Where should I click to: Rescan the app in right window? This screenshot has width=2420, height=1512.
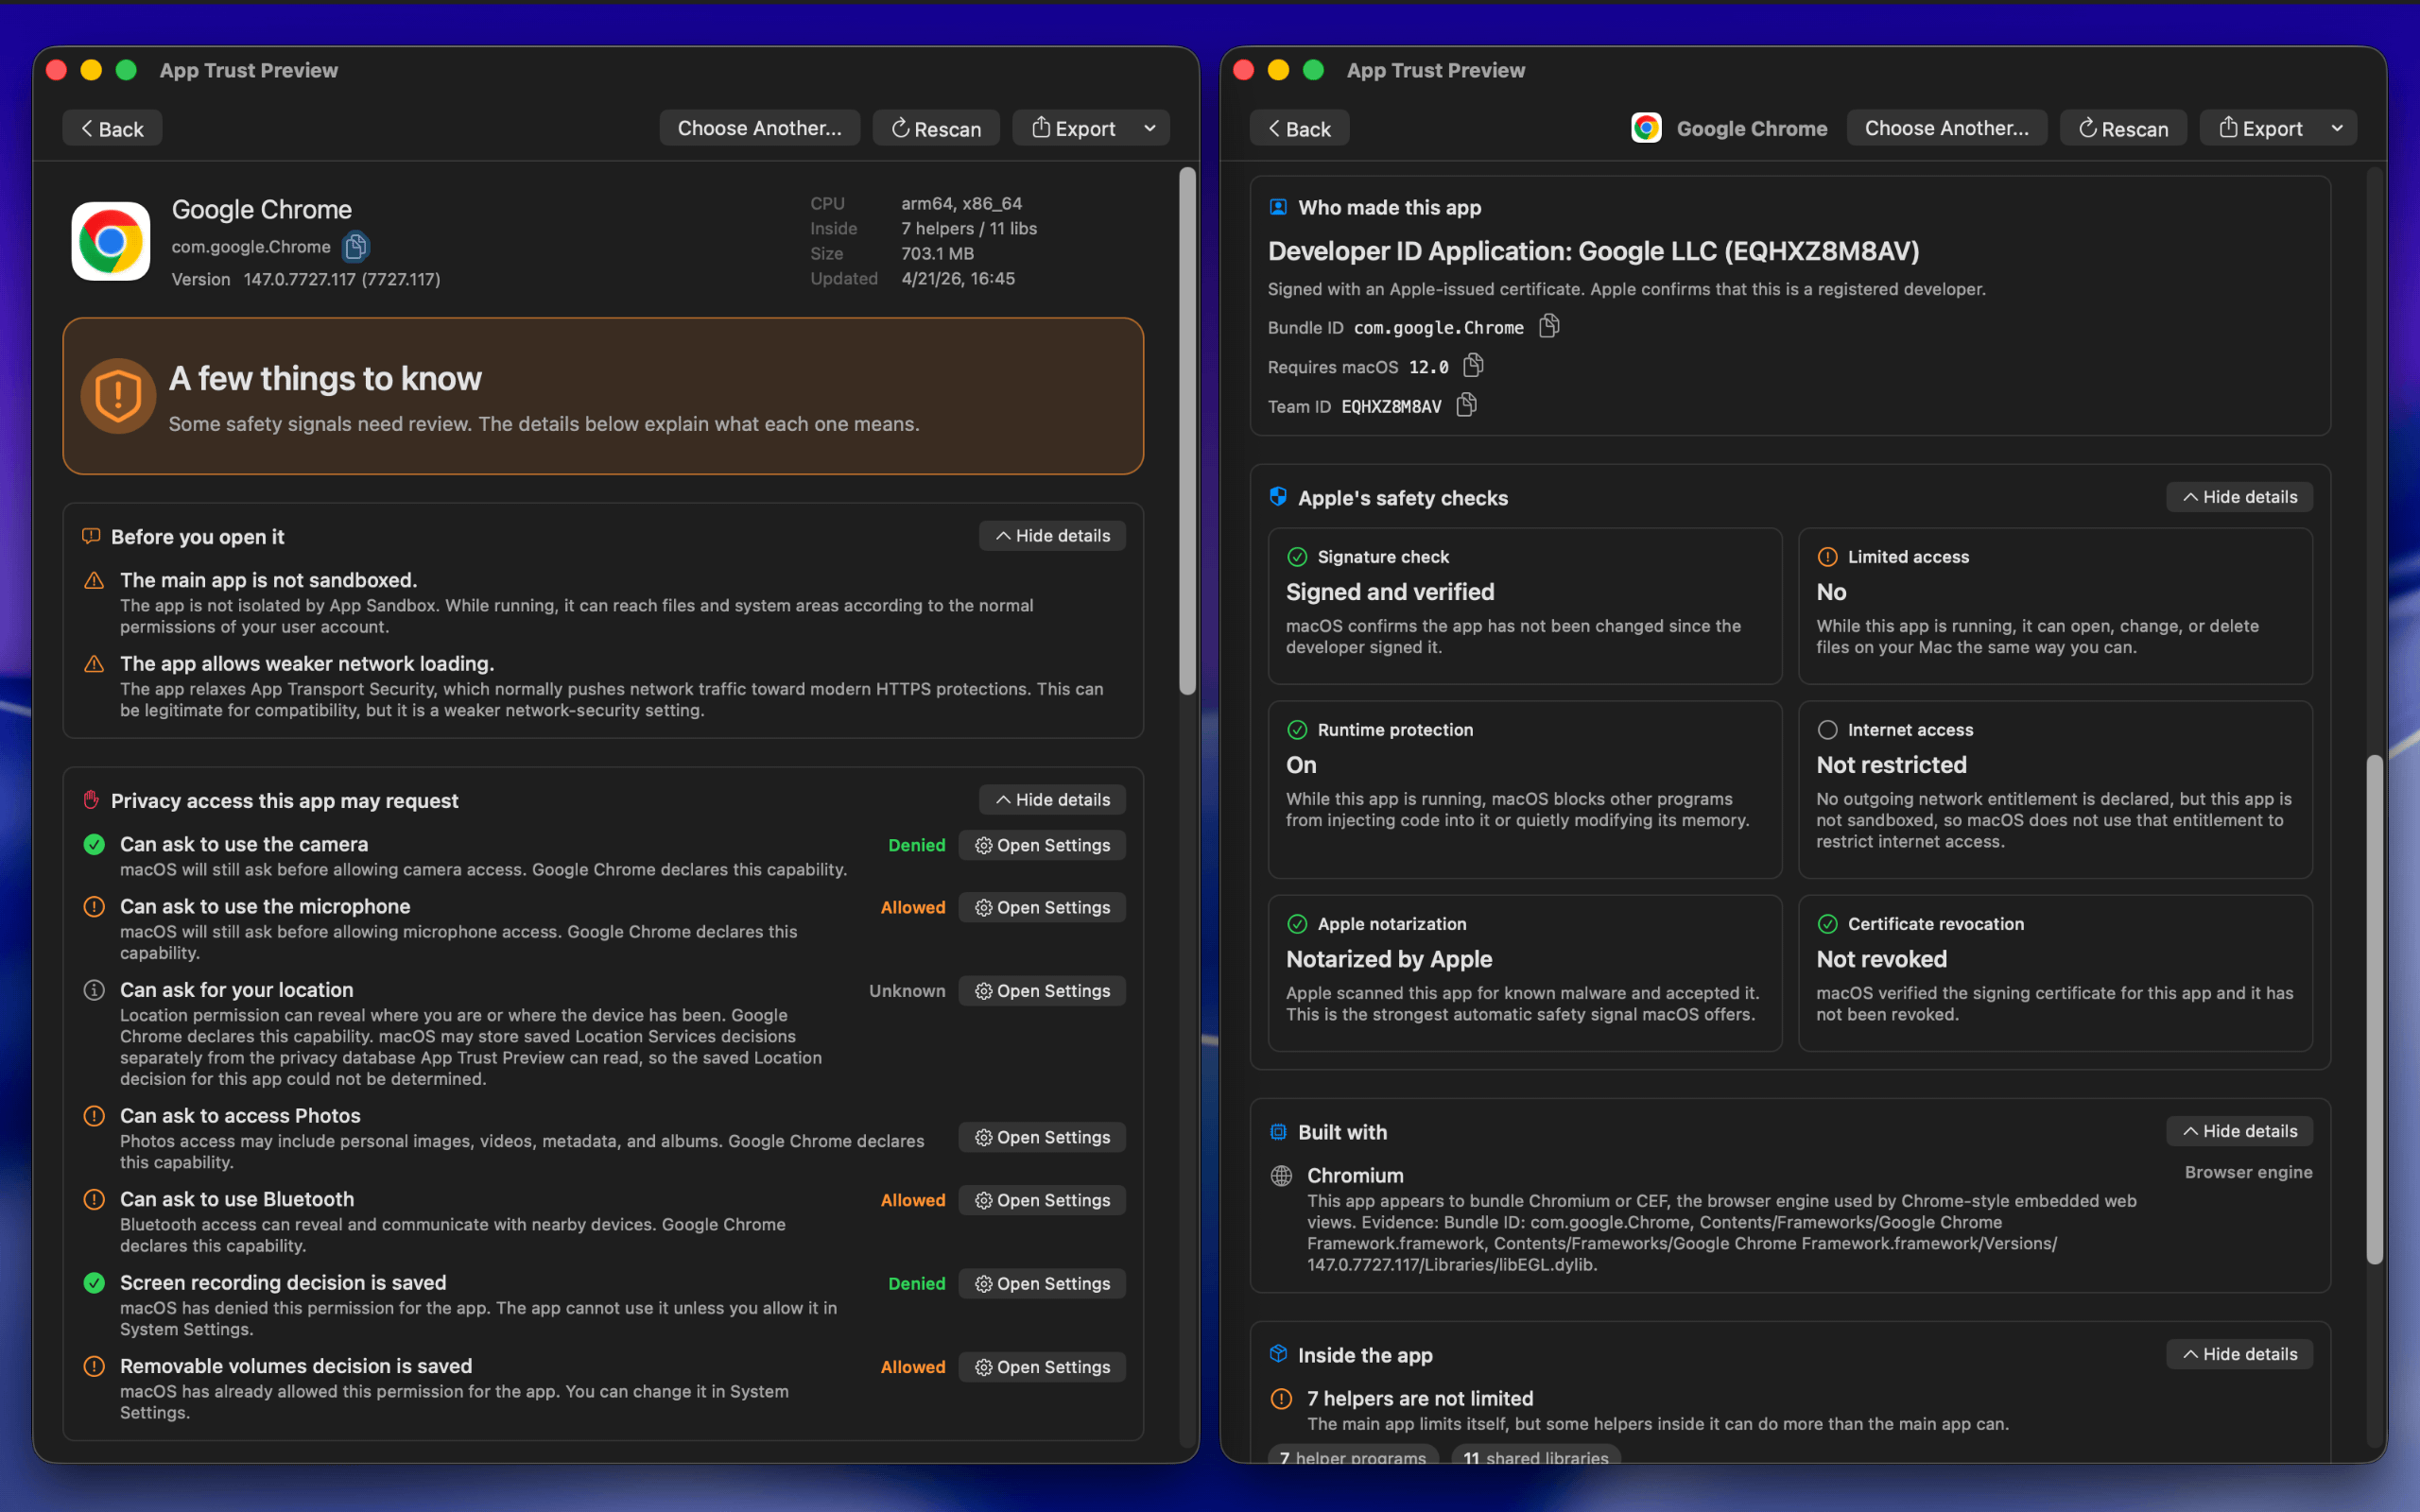pos(2123,128)
